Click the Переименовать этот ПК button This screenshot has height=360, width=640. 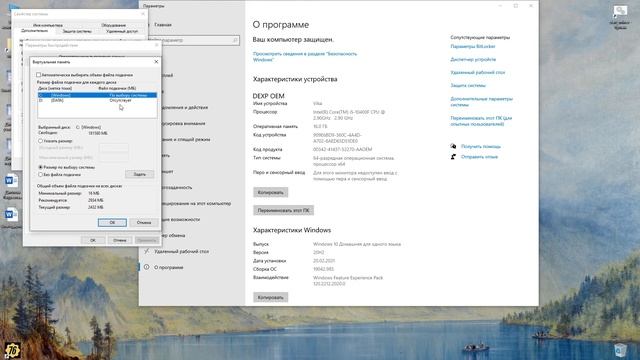coord(283,210)
